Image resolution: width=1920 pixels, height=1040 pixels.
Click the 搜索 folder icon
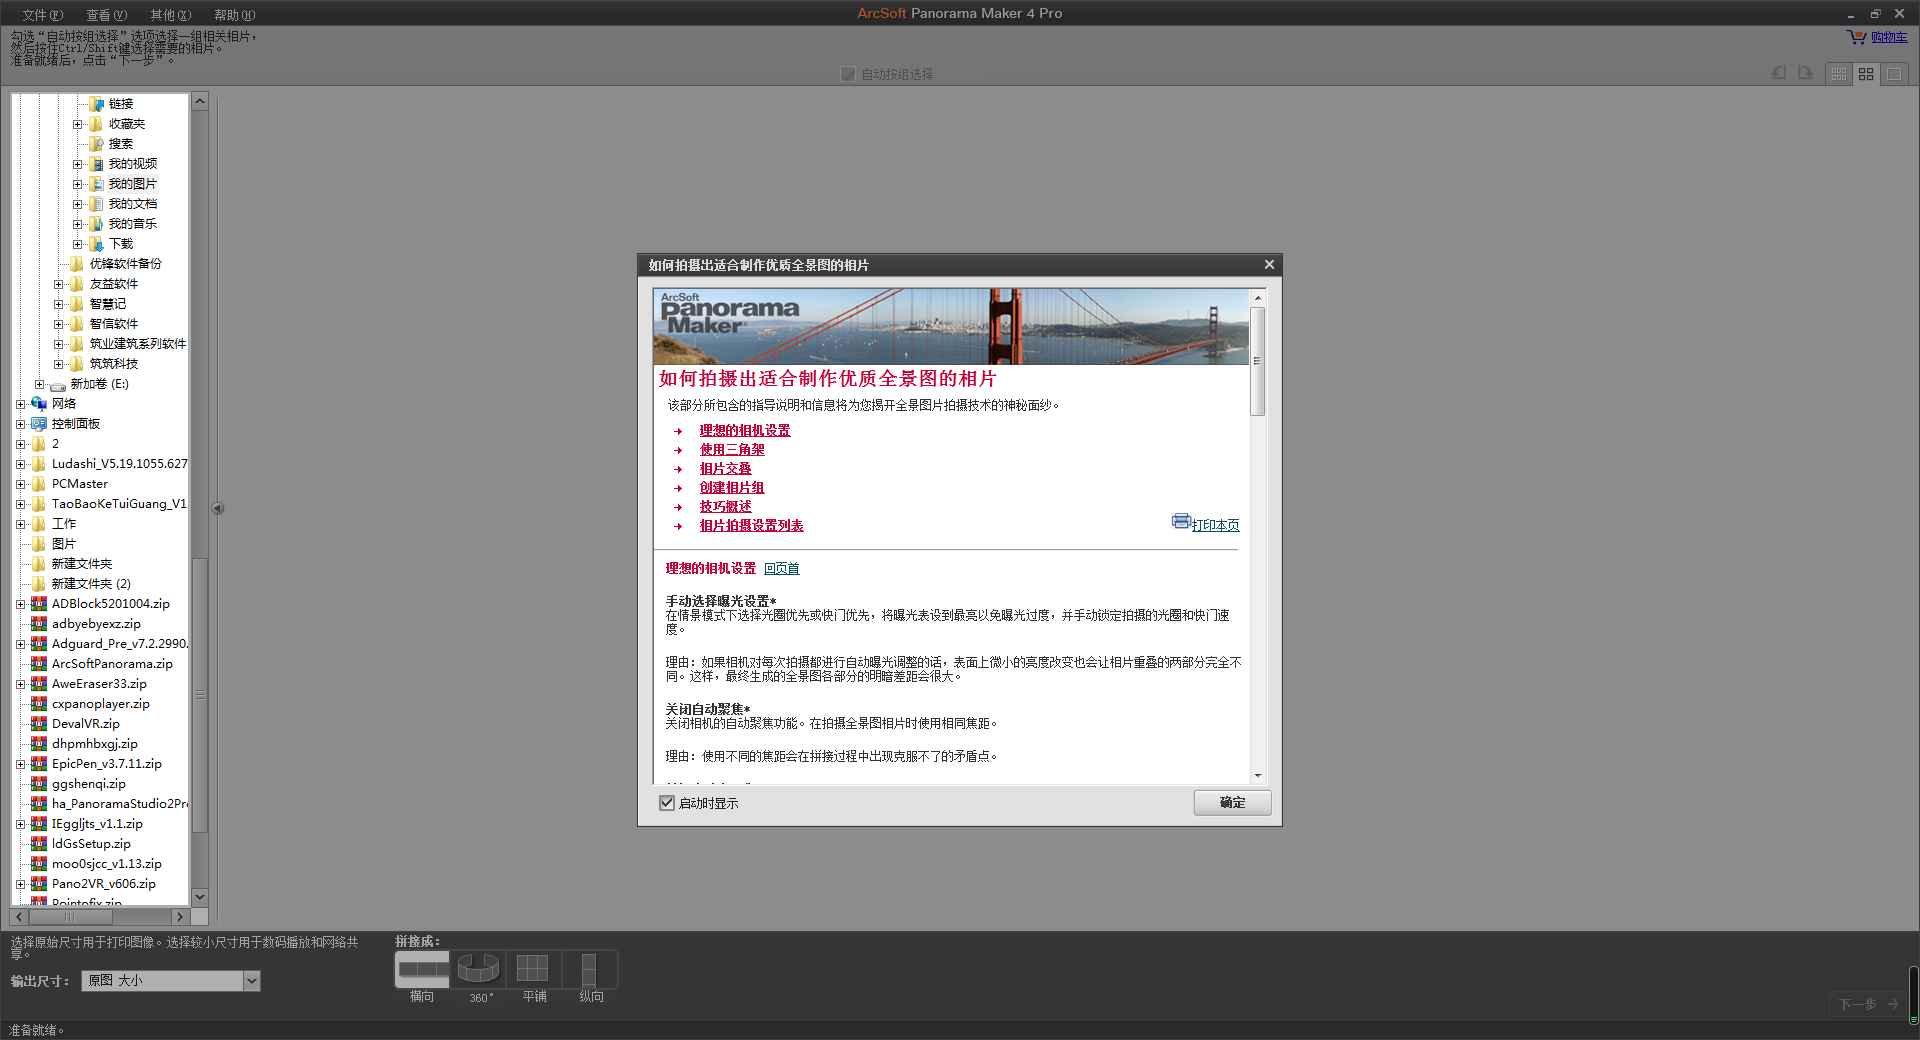[96, 143]
